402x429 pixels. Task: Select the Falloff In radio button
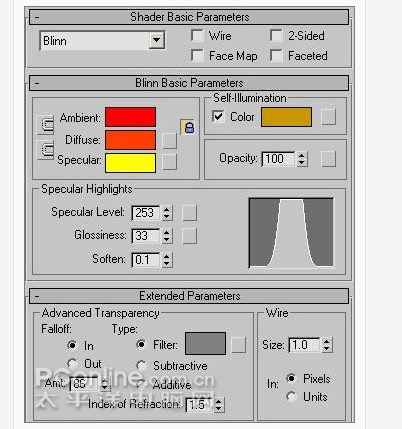click(72, 345)
